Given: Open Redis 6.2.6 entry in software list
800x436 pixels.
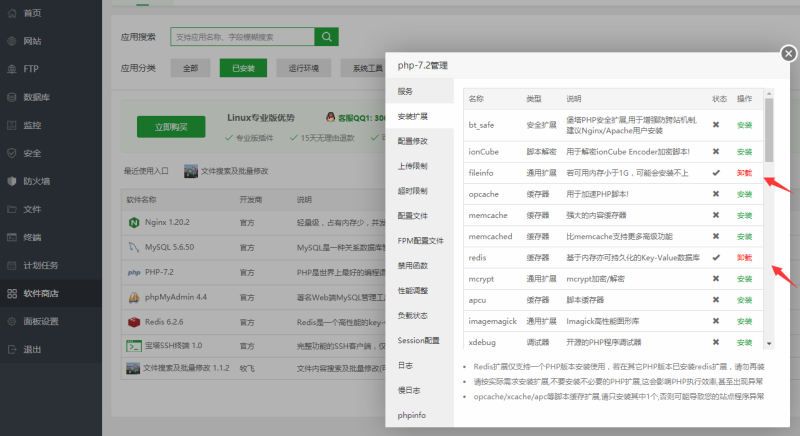Looking at the screenshot, I should pyautogui.click(x=164, y=322).
